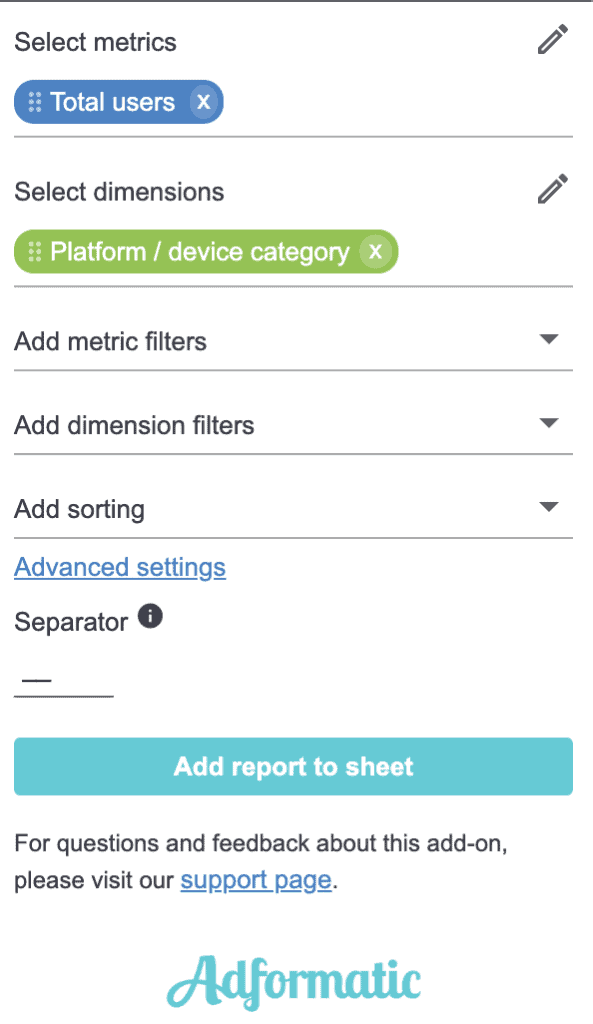Click the info icon next to Separator
The height and width of the screenshot is (1024, 593).
tap(150, 615)
